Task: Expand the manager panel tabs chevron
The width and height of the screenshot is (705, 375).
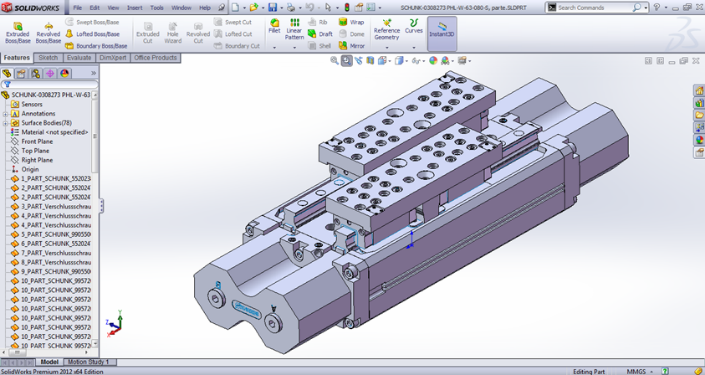Action: [94, 73]
